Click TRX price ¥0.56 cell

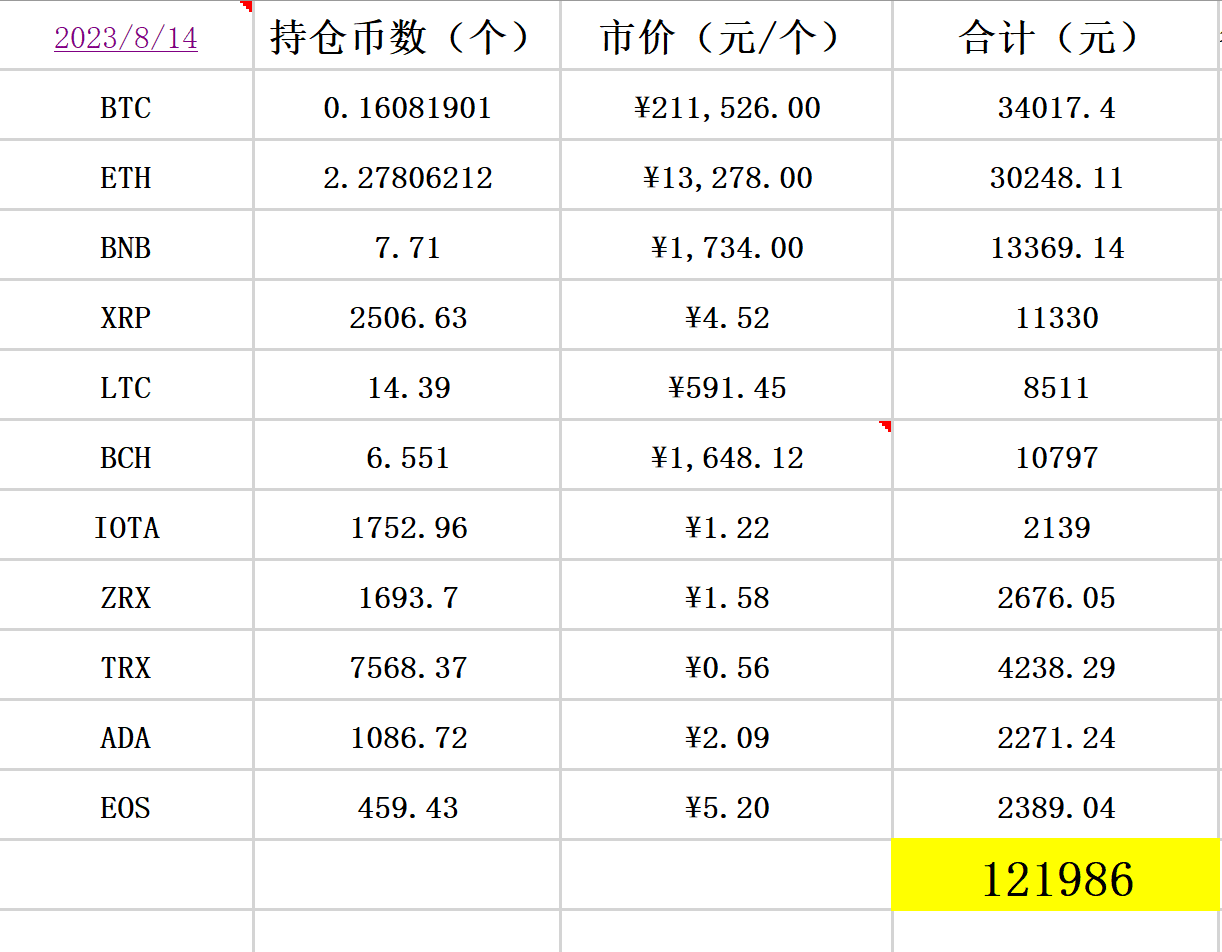(726, 665)
